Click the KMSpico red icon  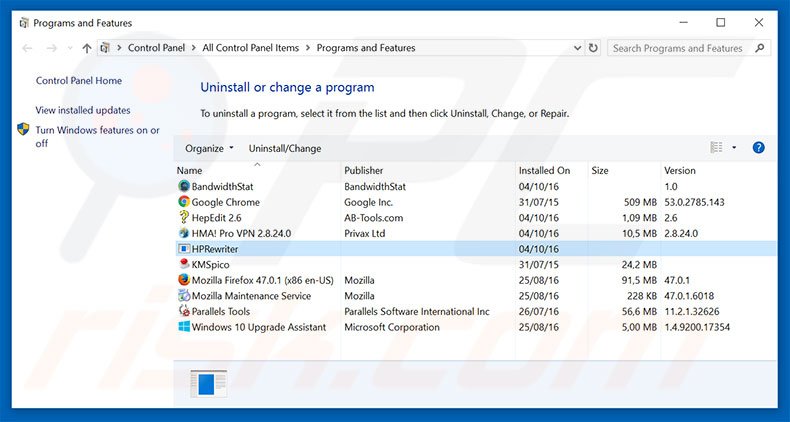pos(184,264)
